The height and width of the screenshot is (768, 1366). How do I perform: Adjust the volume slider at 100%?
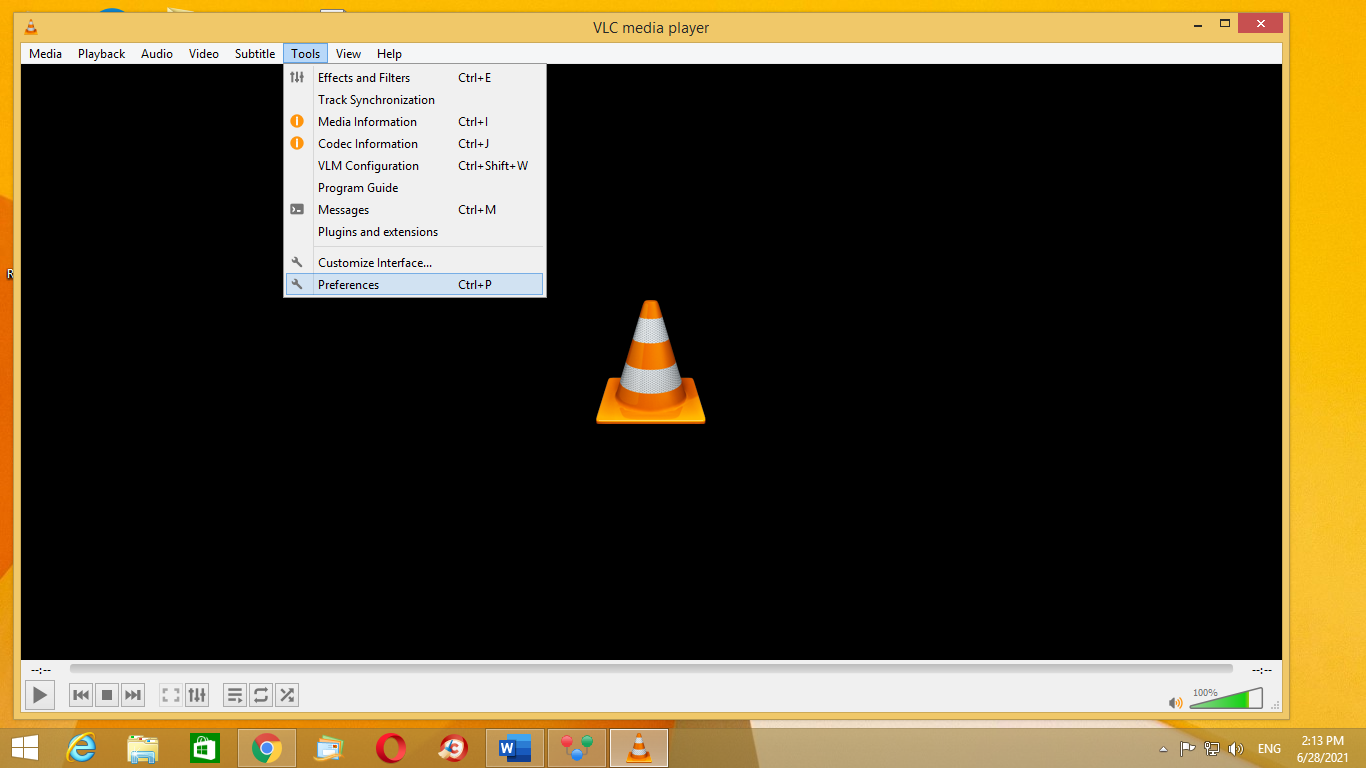(x=1226, y=698)
